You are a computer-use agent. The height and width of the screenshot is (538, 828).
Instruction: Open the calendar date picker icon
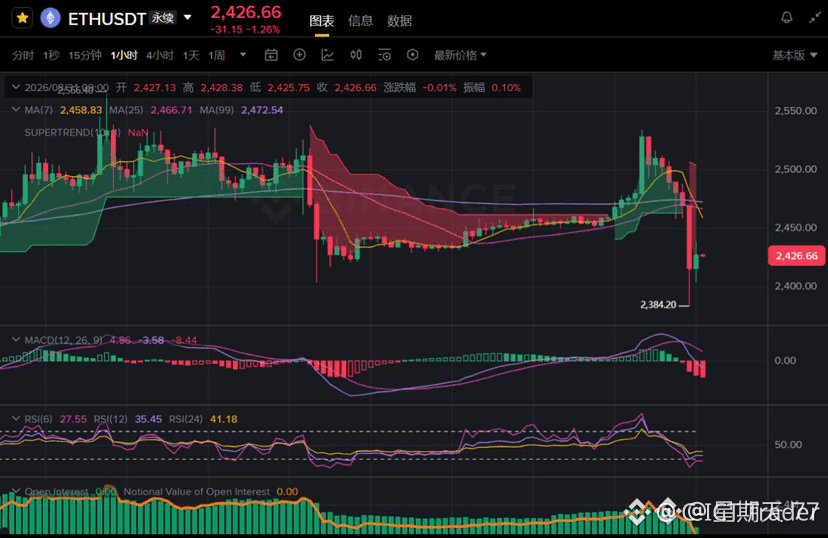click(271, 55)
